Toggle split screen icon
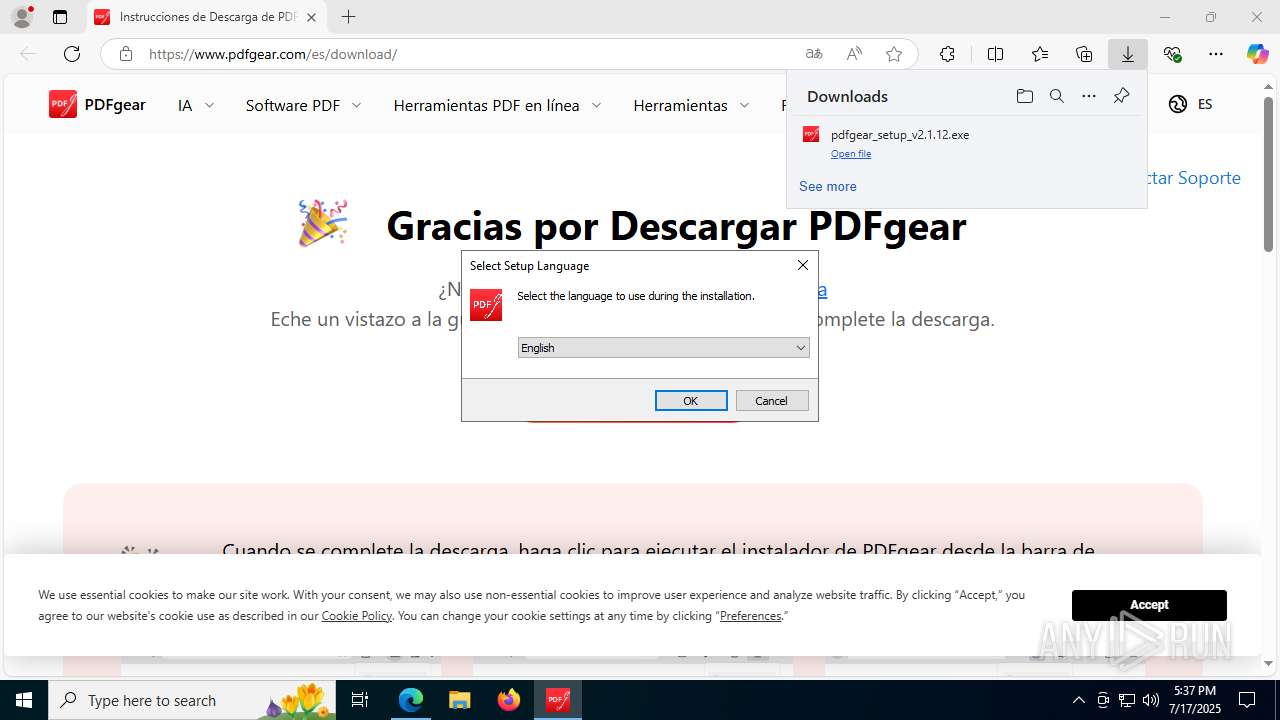 coord(995,54)
